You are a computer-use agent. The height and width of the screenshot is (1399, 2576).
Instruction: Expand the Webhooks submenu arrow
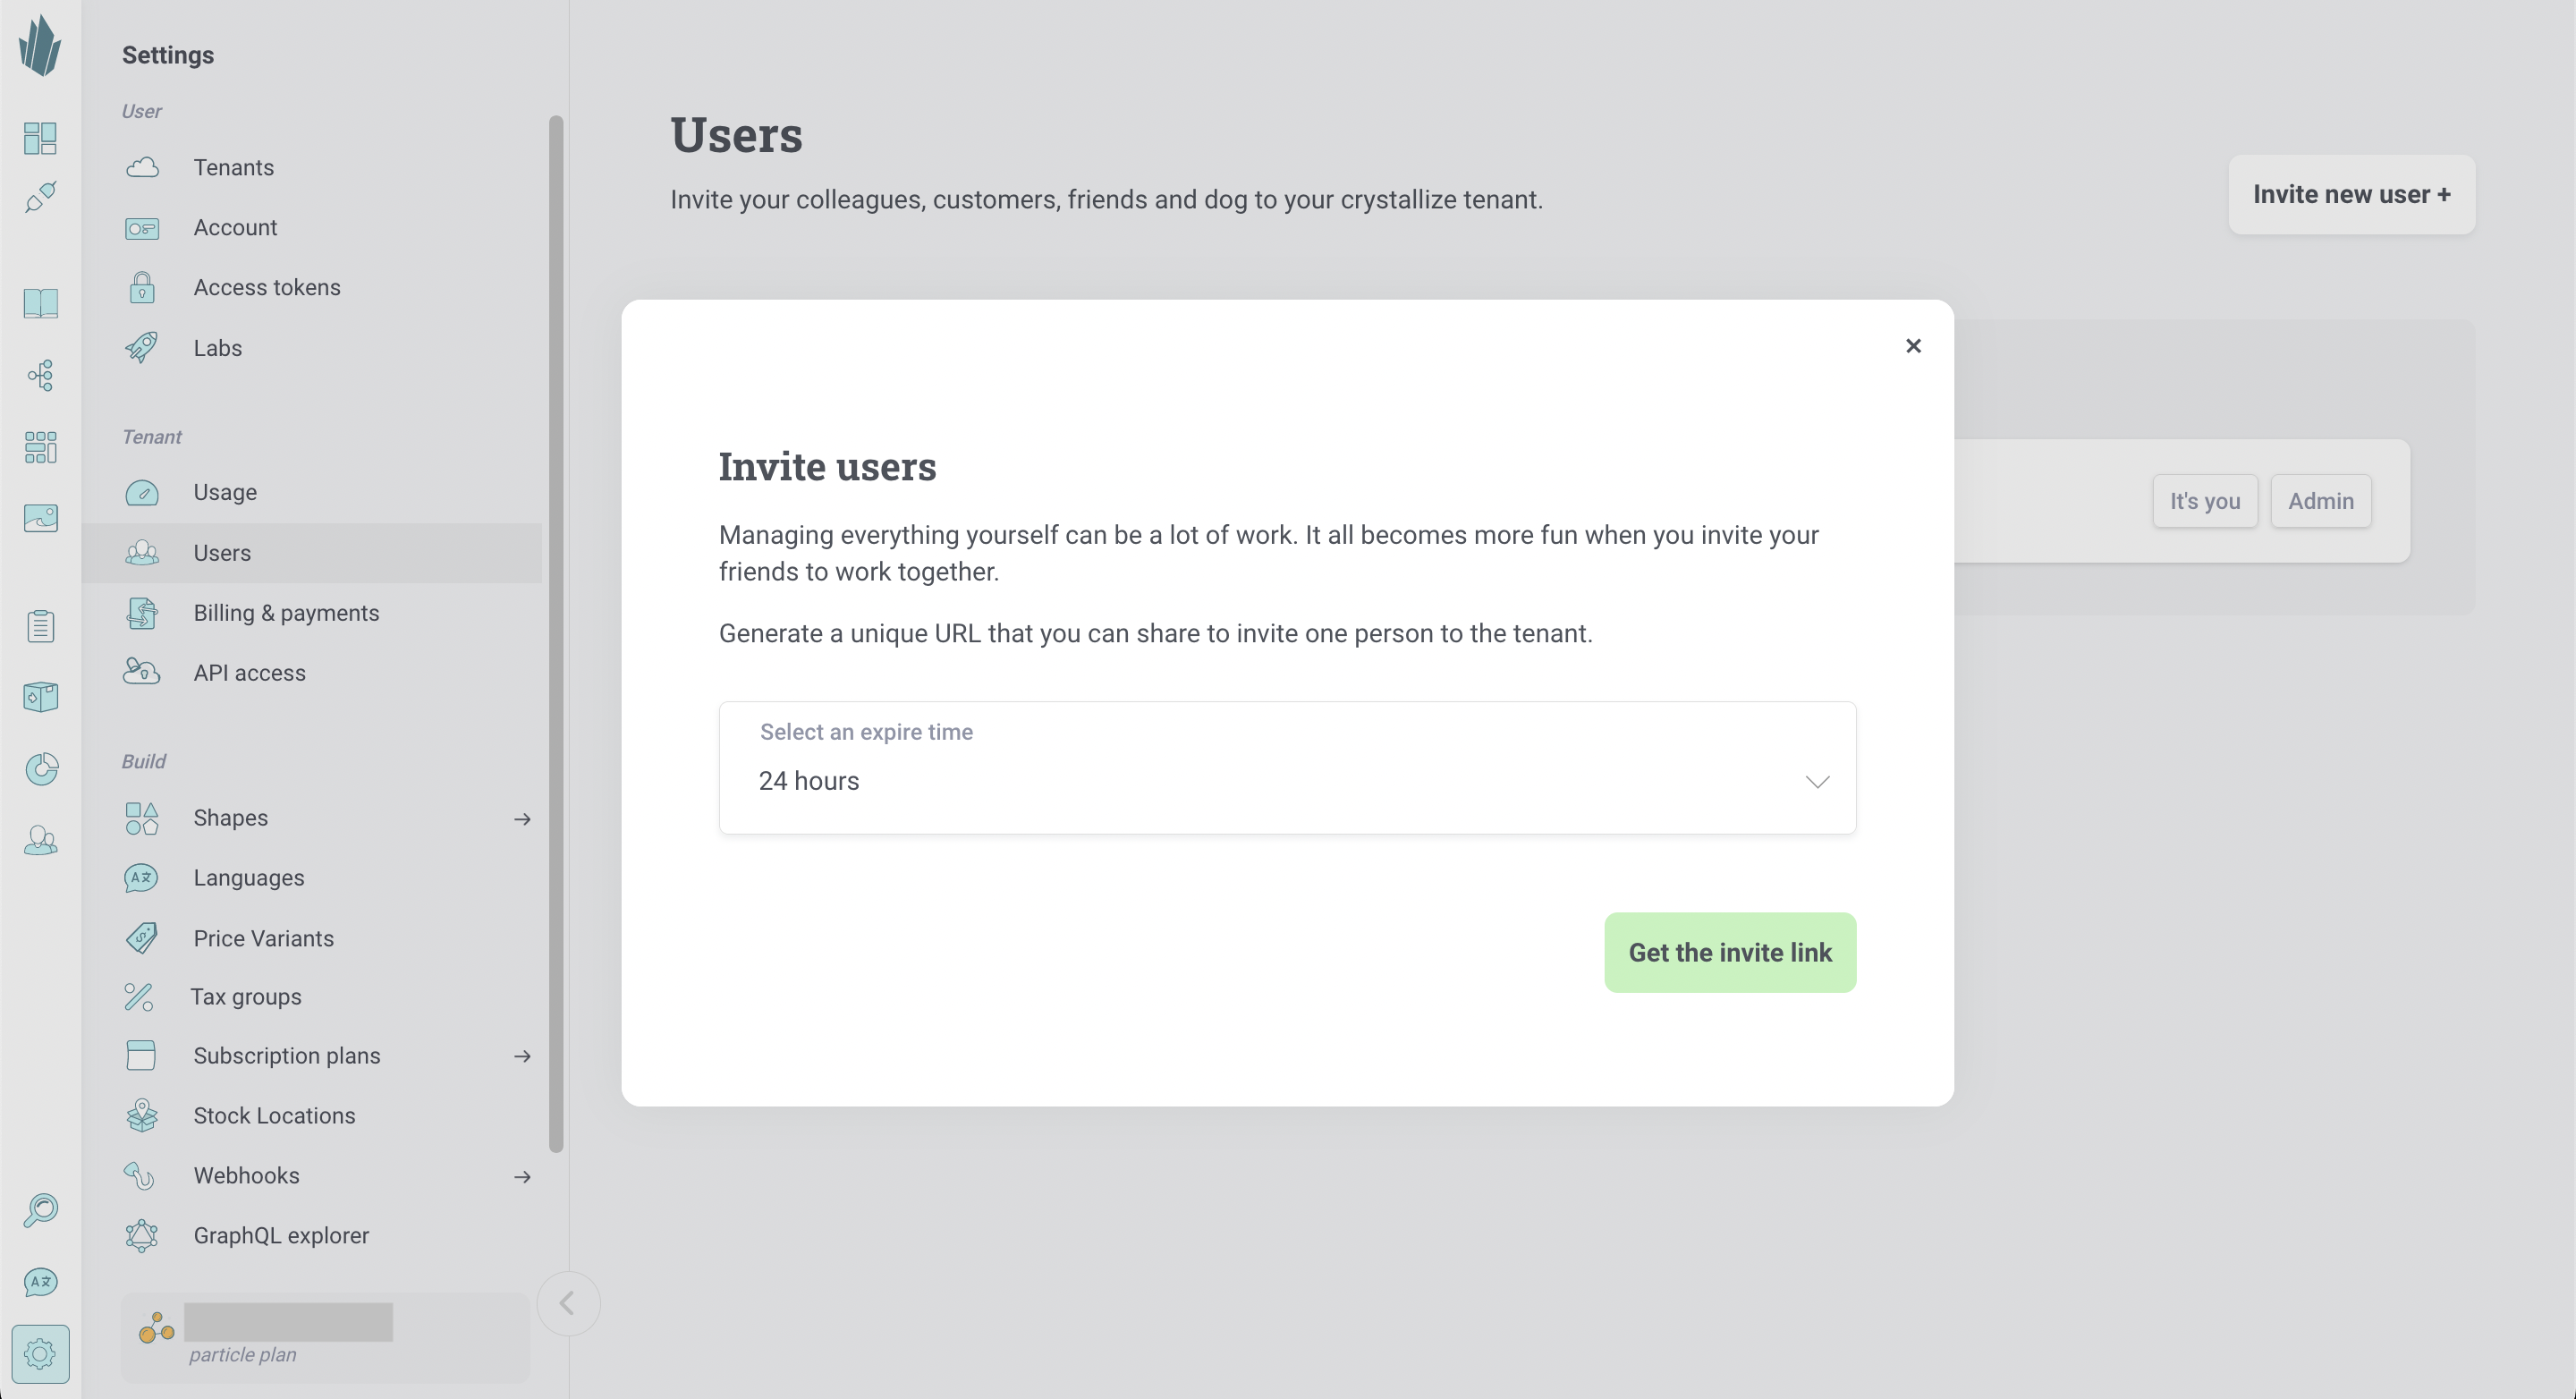click(522, 1177)
